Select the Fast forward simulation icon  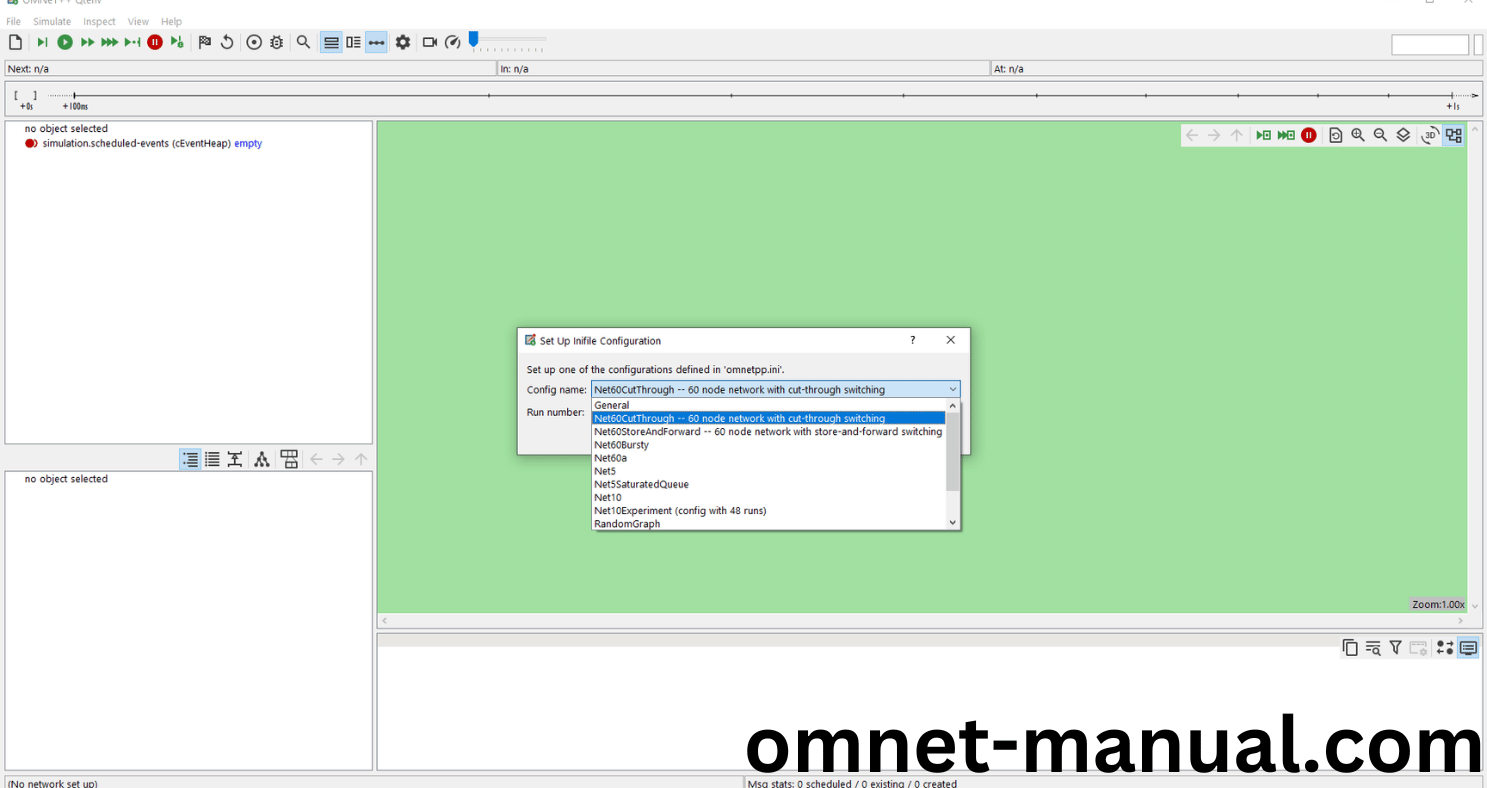point(87,42)
